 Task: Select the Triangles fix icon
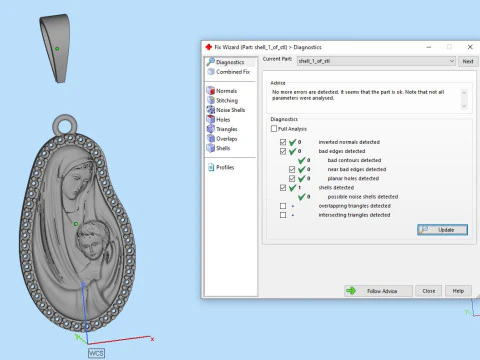pos(210,129)
